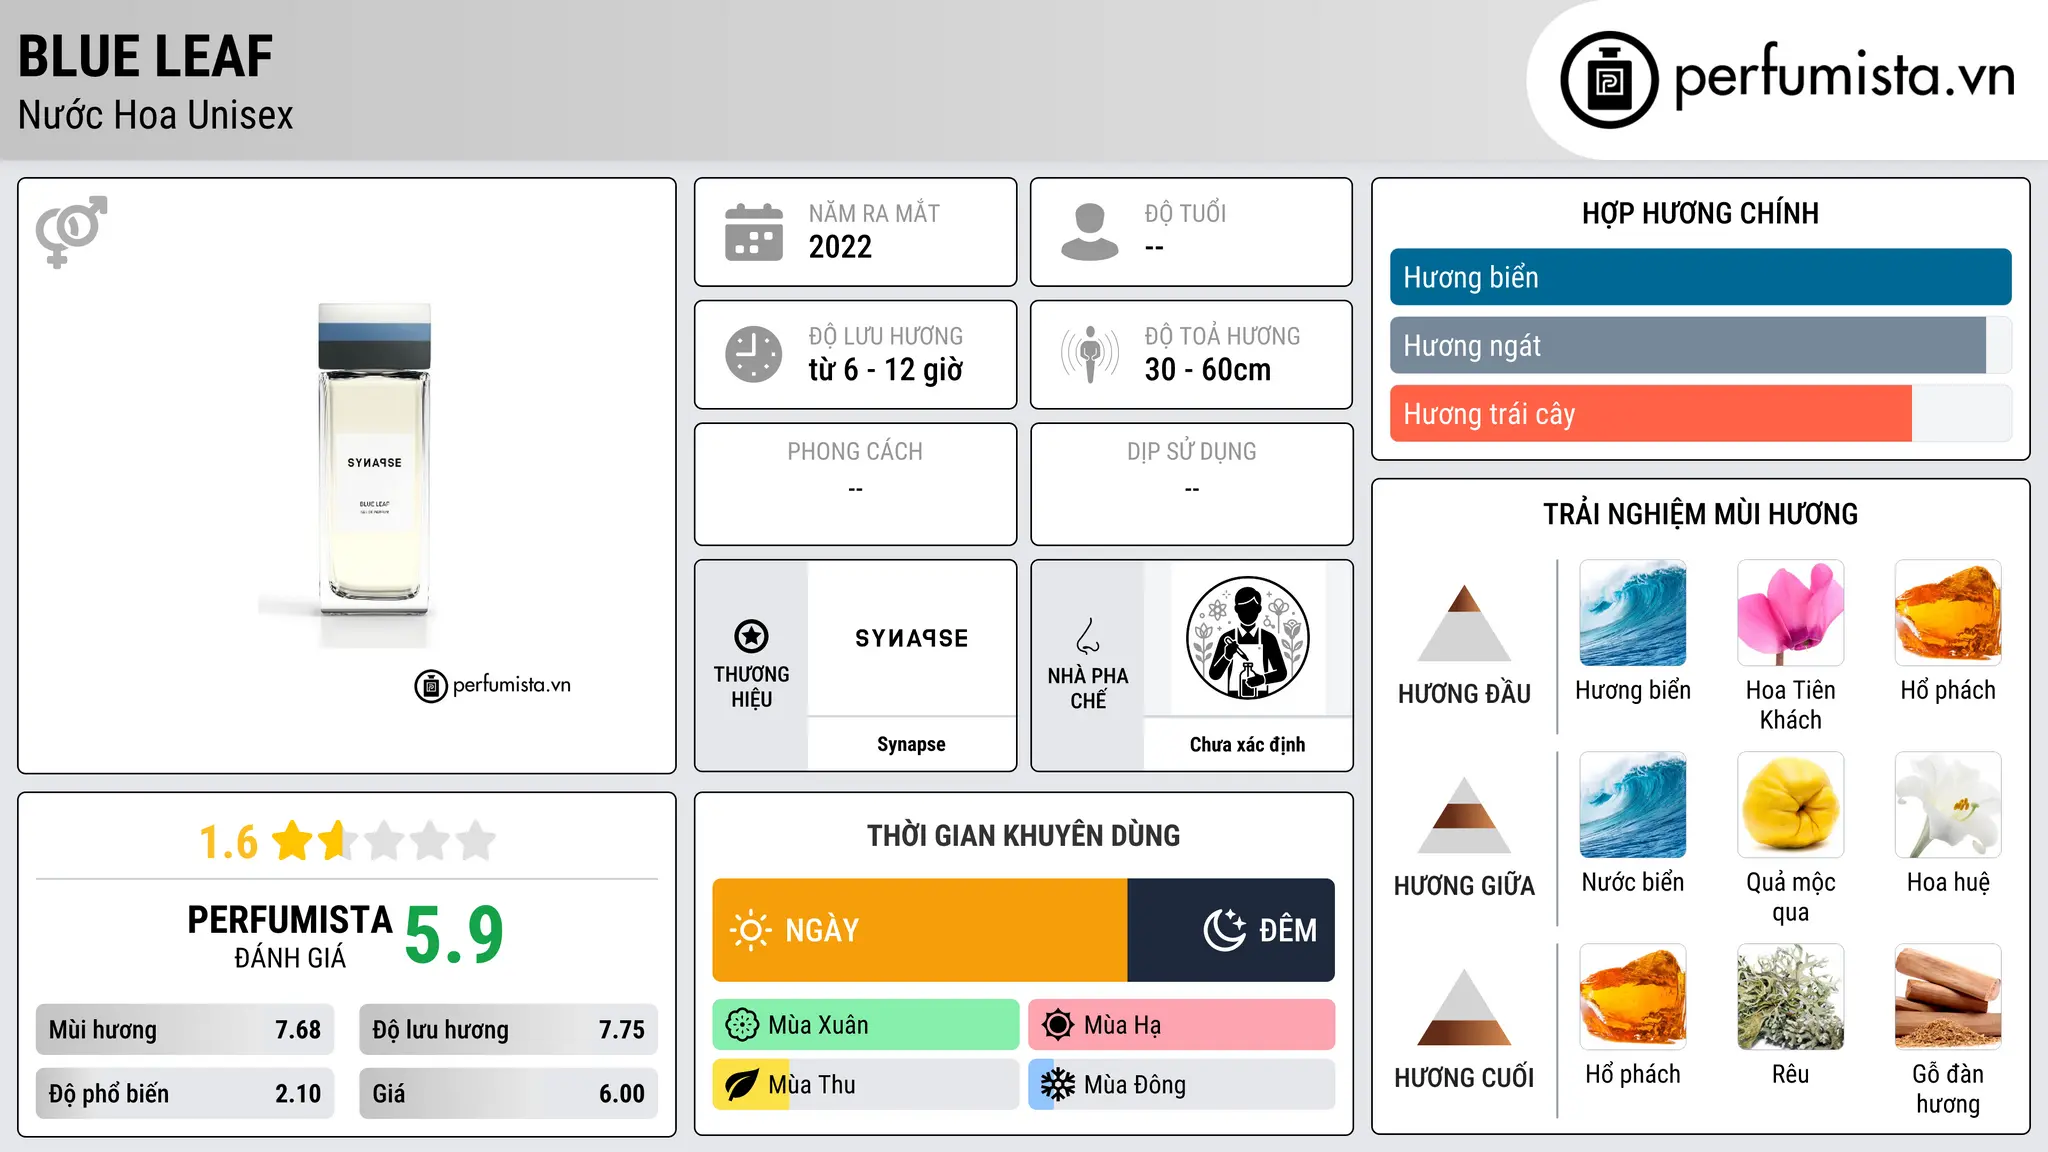
Task: Click the pyramid icon above Hương giữa
Action: 1464,815
